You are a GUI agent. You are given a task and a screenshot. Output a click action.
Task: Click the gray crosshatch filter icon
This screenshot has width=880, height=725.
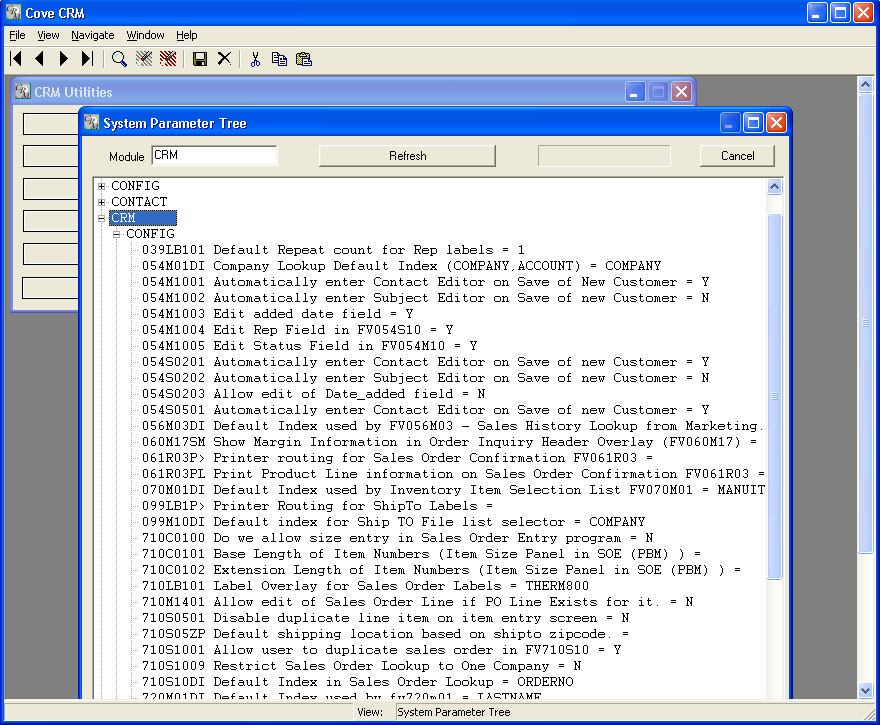pos(144,59)
